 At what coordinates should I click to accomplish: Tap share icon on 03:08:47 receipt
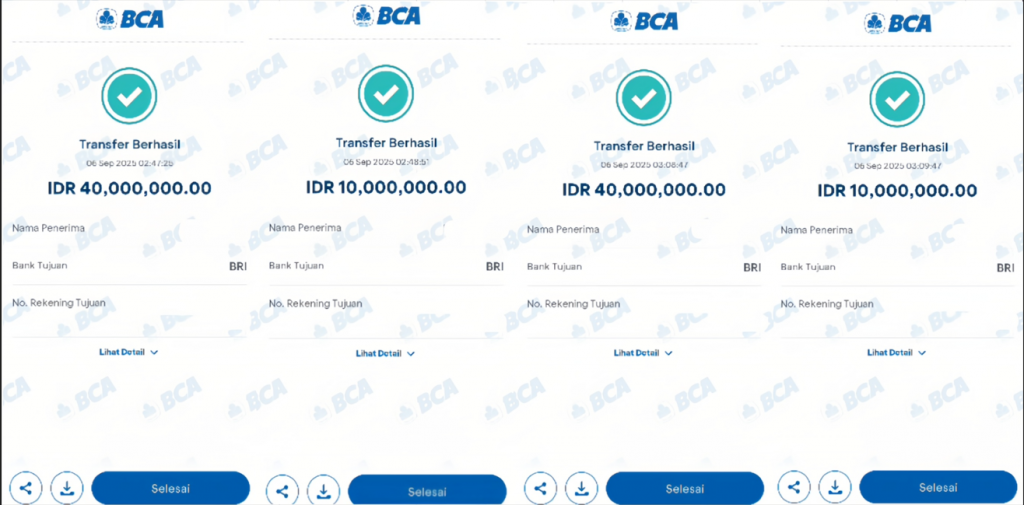541,488
